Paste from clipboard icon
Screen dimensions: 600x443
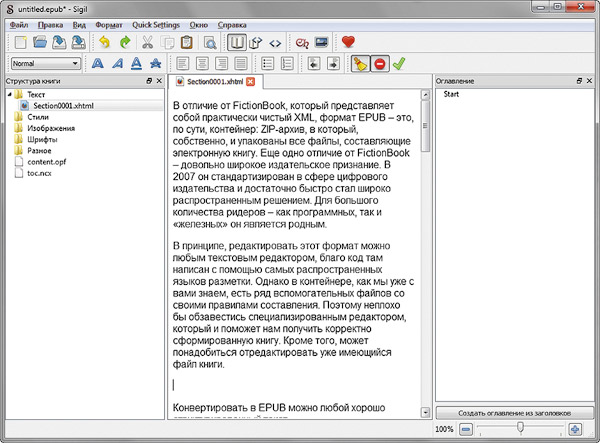pyautogui.click(x=187, y=42)
